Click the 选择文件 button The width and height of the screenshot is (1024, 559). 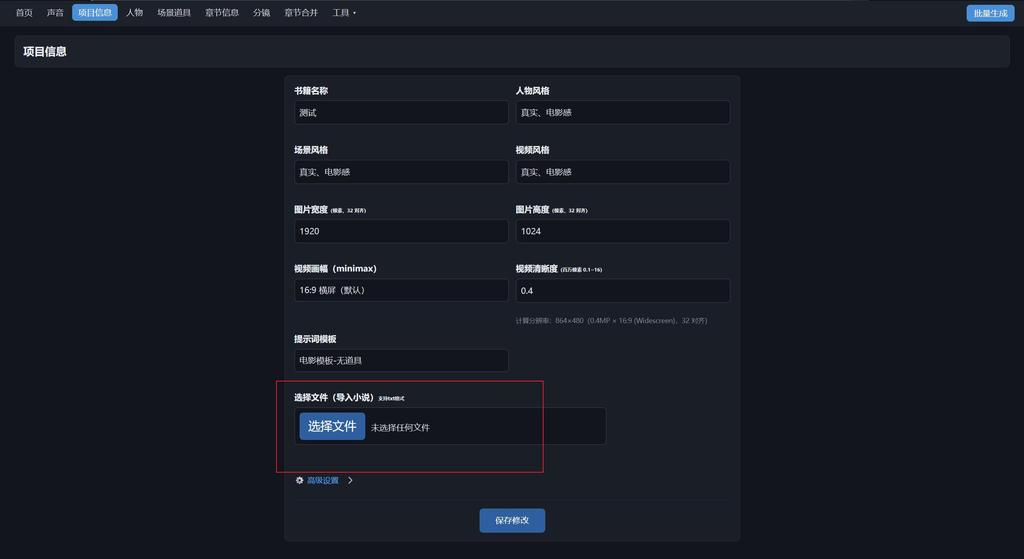pos(332,426)
